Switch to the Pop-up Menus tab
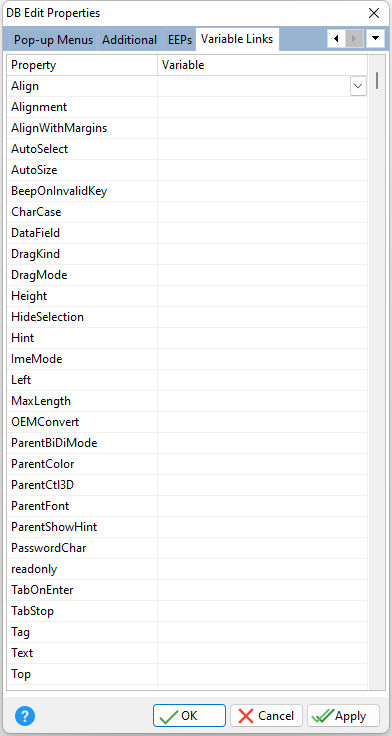Viewport: 392px width, 736px height. point(53,40)
